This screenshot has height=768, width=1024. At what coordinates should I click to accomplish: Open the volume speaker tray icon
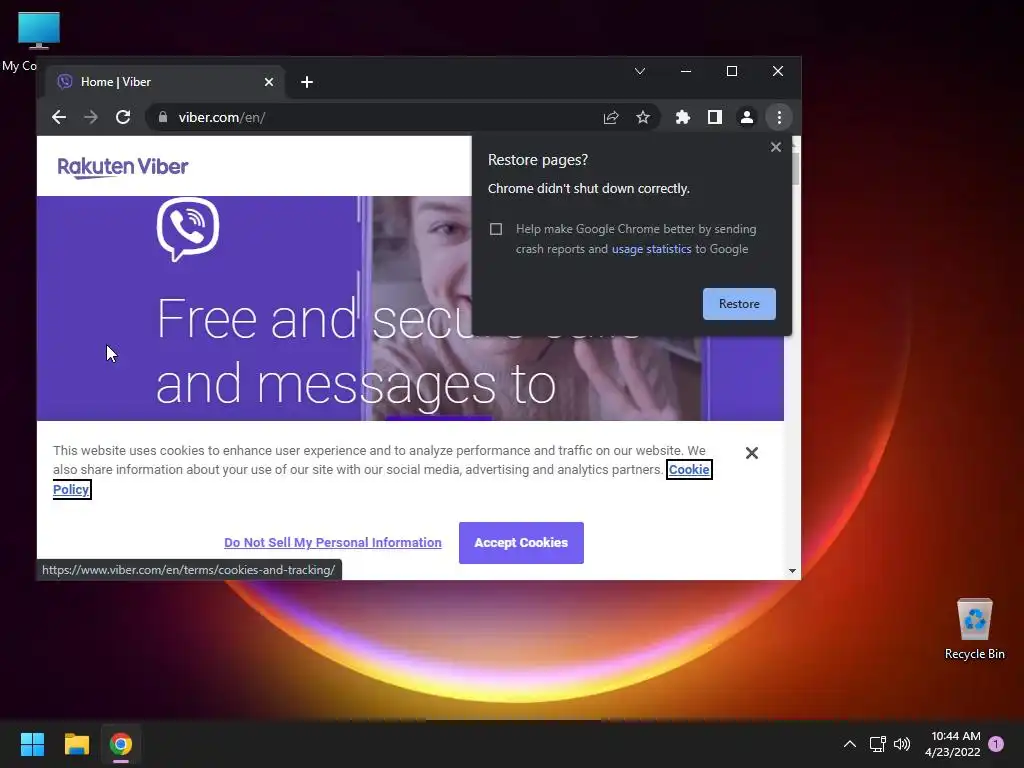902,744
